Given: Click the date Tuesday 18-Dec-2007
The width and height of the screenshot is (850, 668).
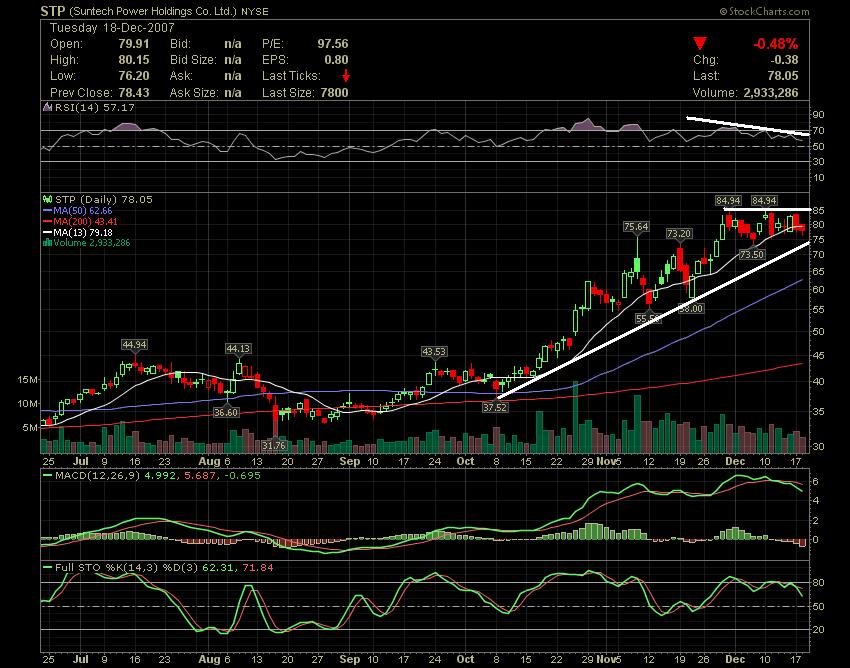Looking at the screenshot, I should click(112, 28).
